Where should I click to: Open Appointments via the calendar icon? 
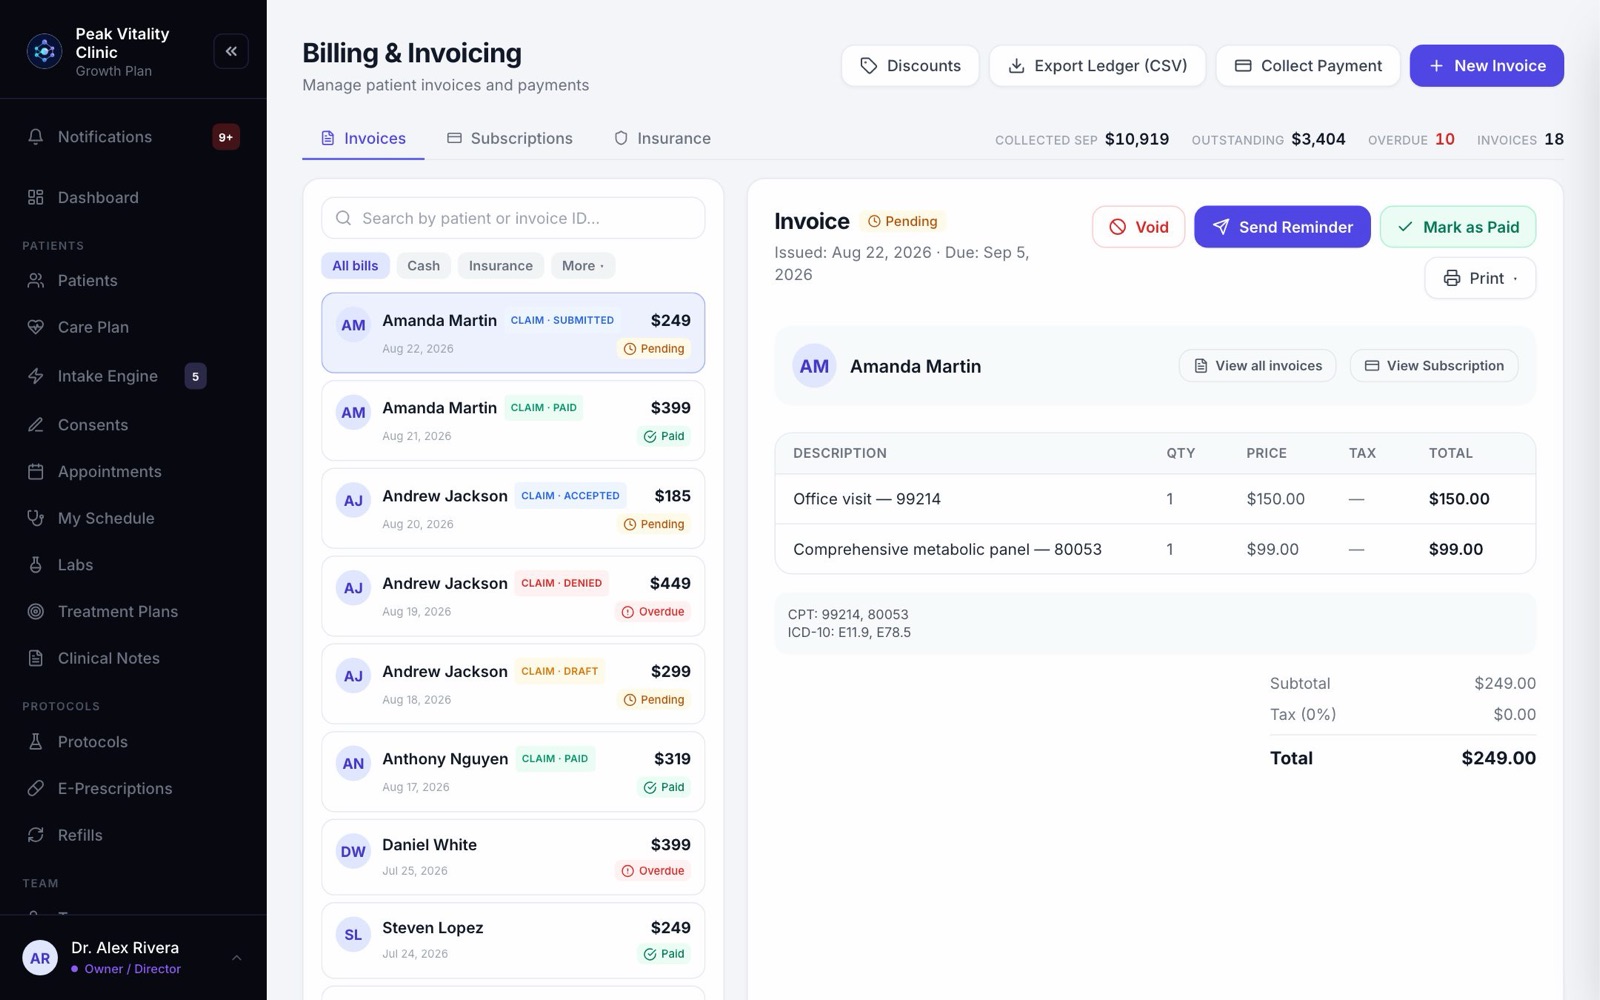(x=36, y=471)
